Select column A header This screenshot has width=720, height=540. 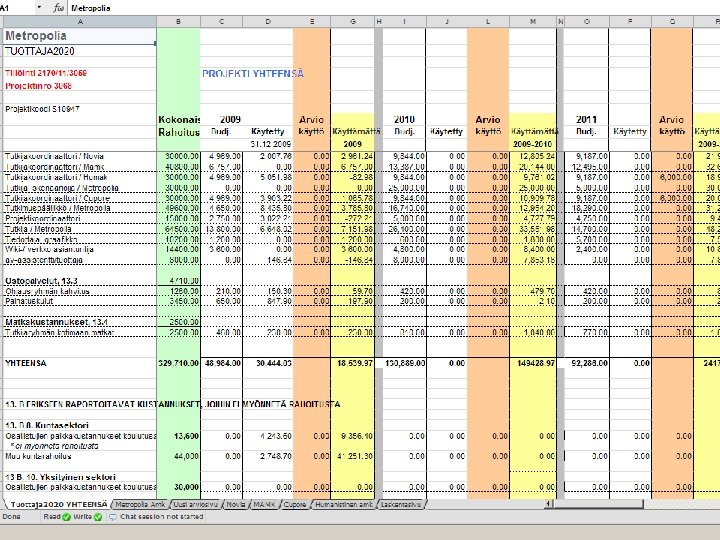pos(80,22)
